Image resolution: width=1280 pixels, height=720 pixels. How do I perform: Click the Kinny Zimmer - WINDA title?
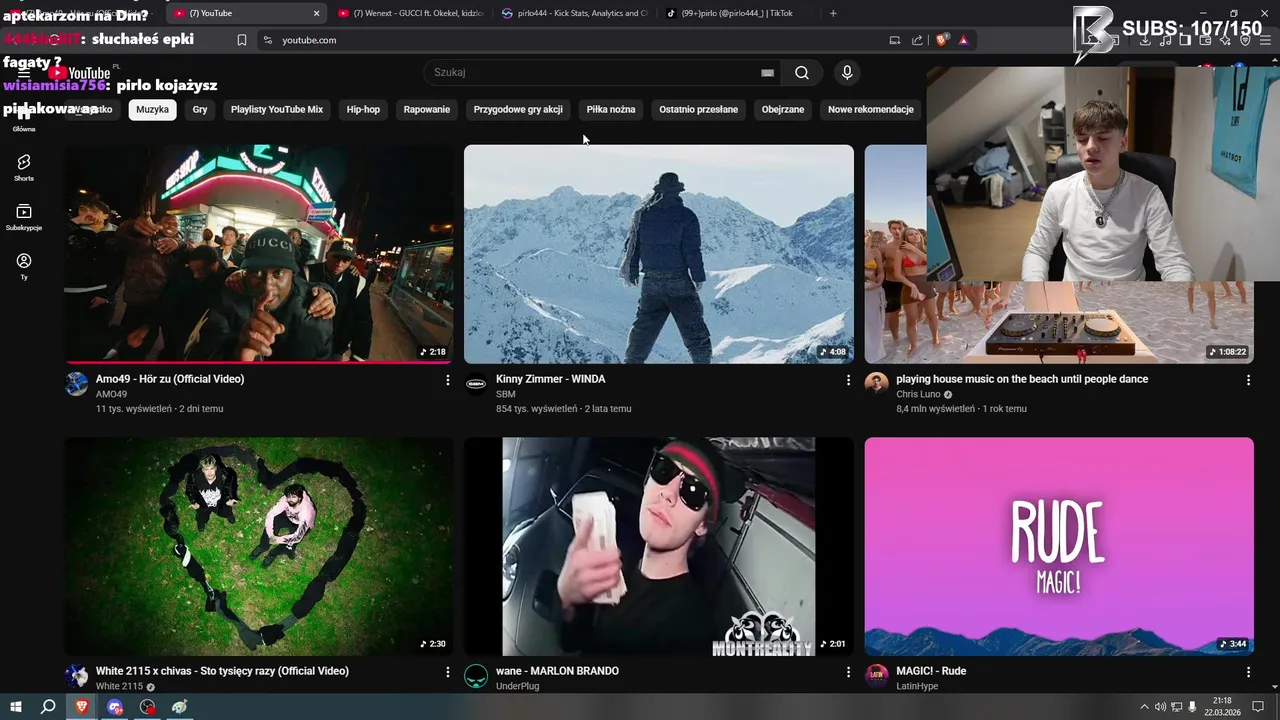click(x=550, y=379)
